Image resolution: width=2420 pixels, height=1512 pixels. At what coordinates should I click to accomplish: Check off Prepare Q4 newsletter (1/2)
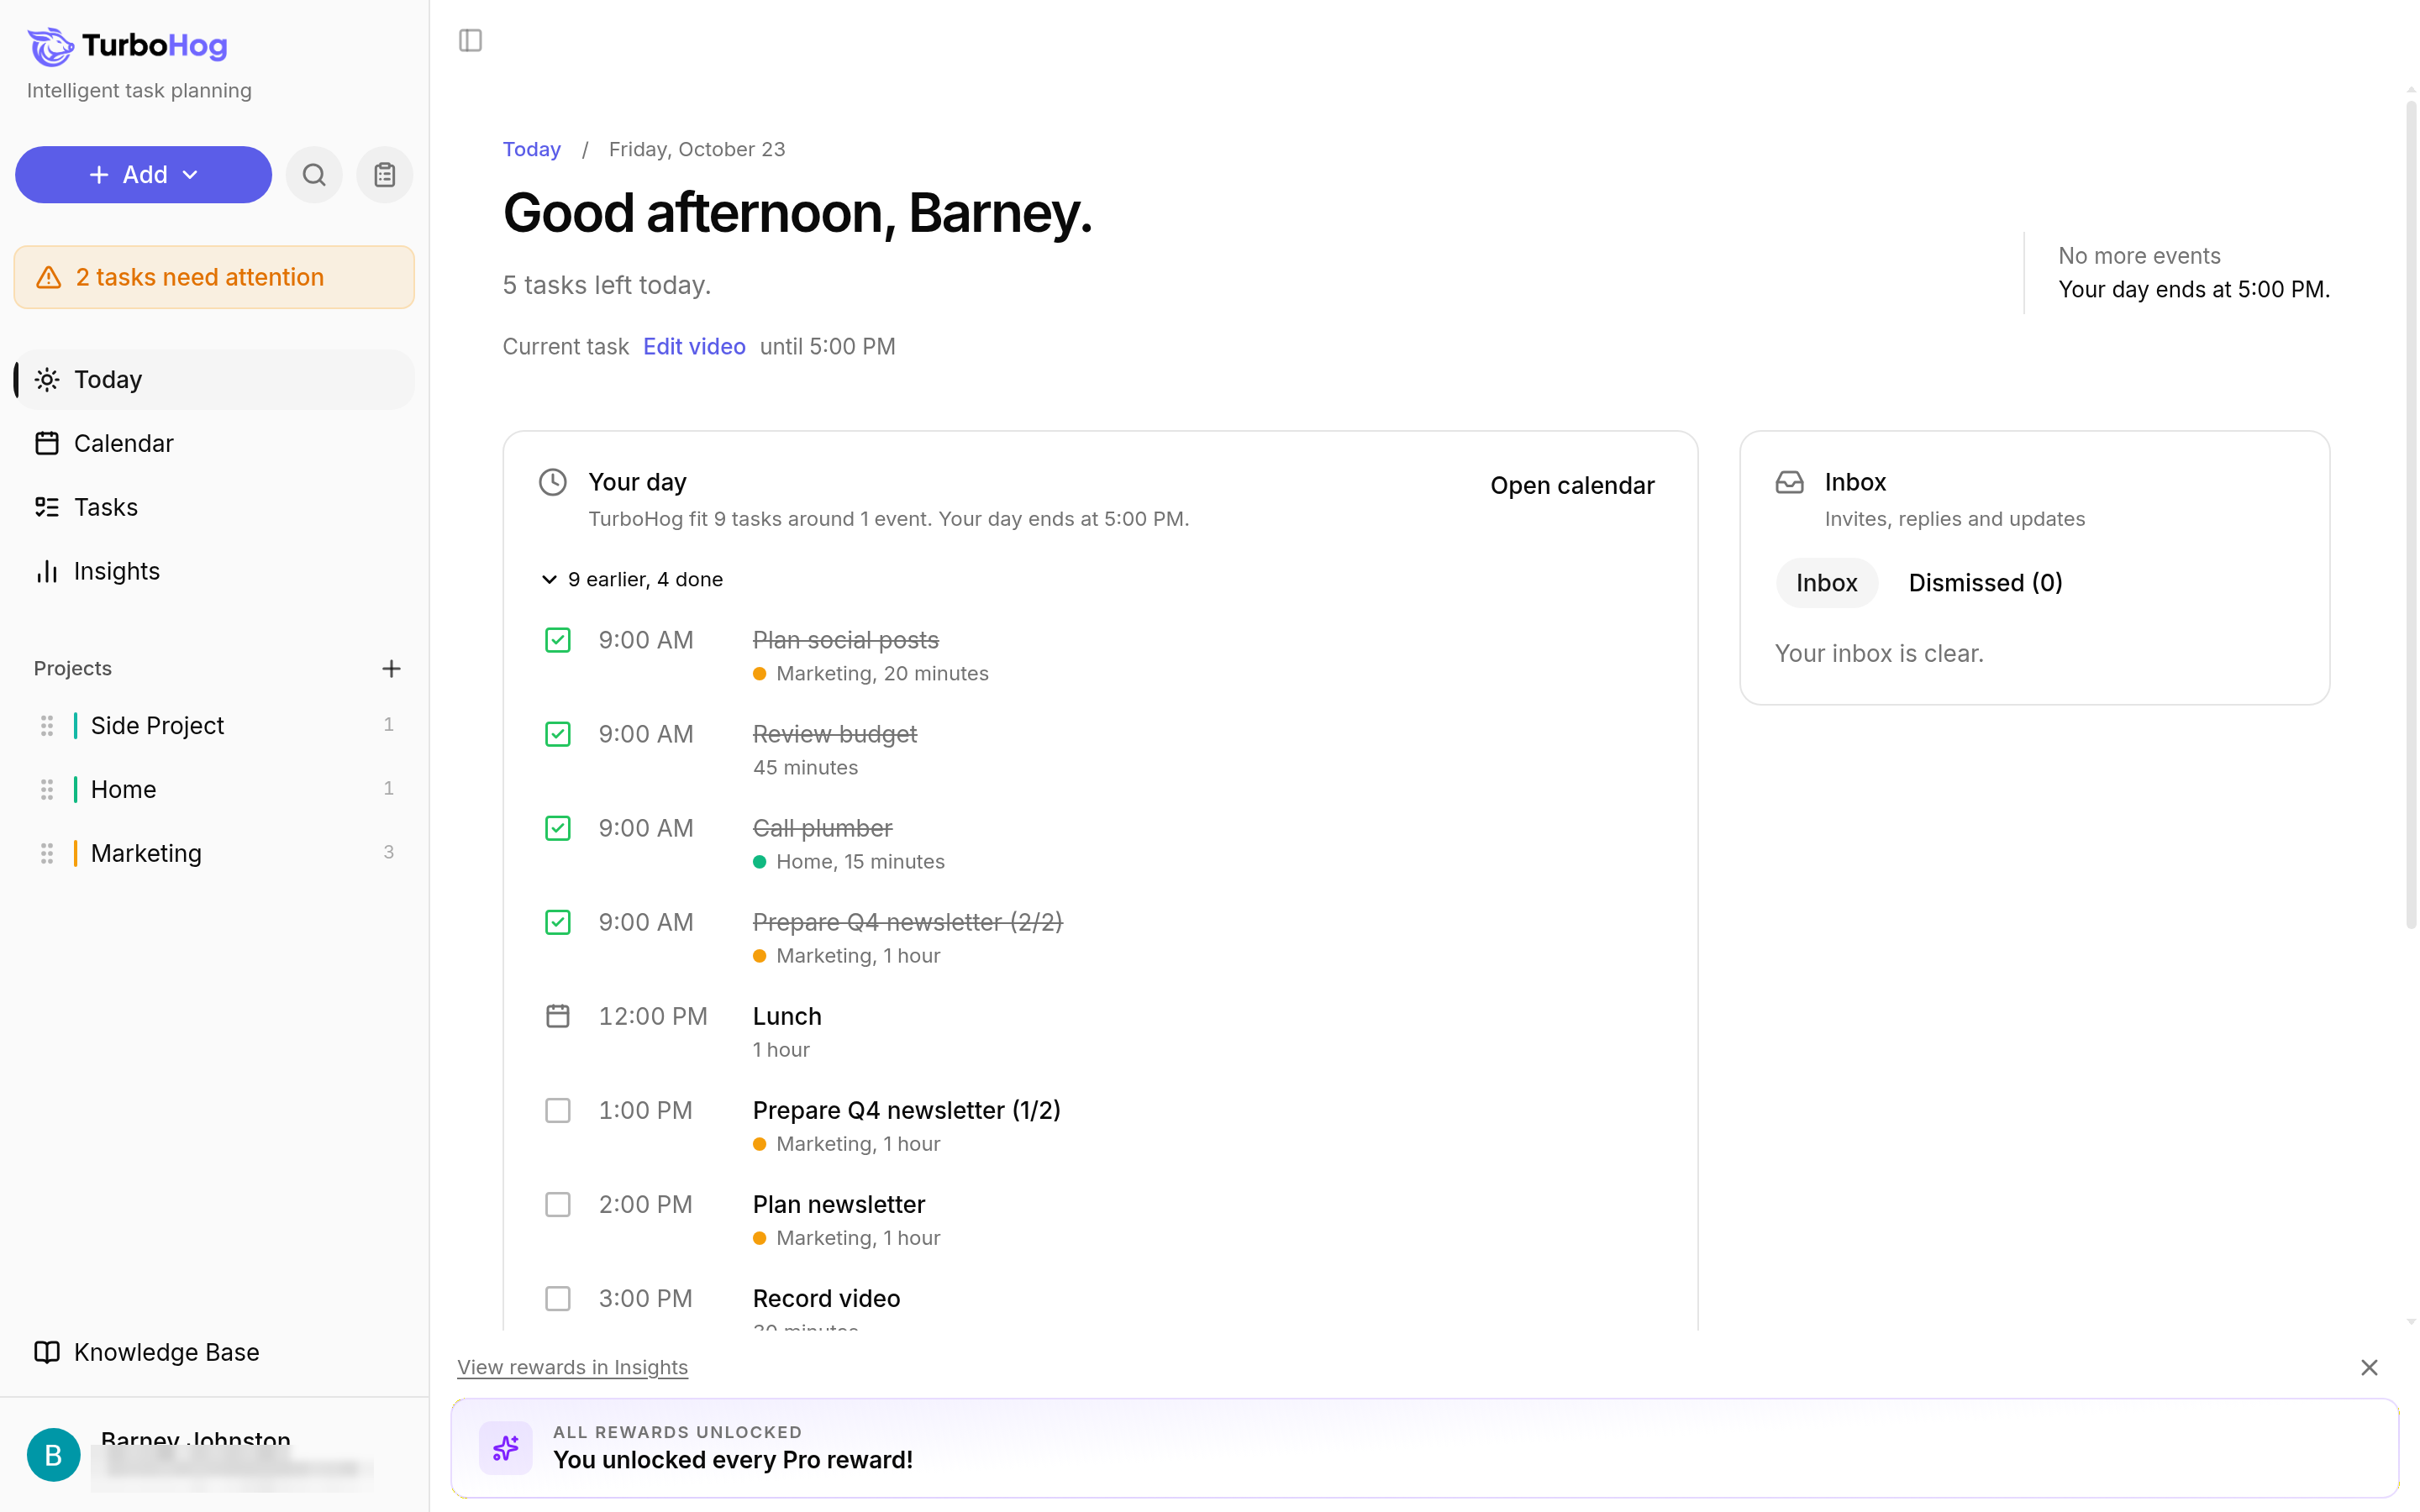pos(558,1110)
